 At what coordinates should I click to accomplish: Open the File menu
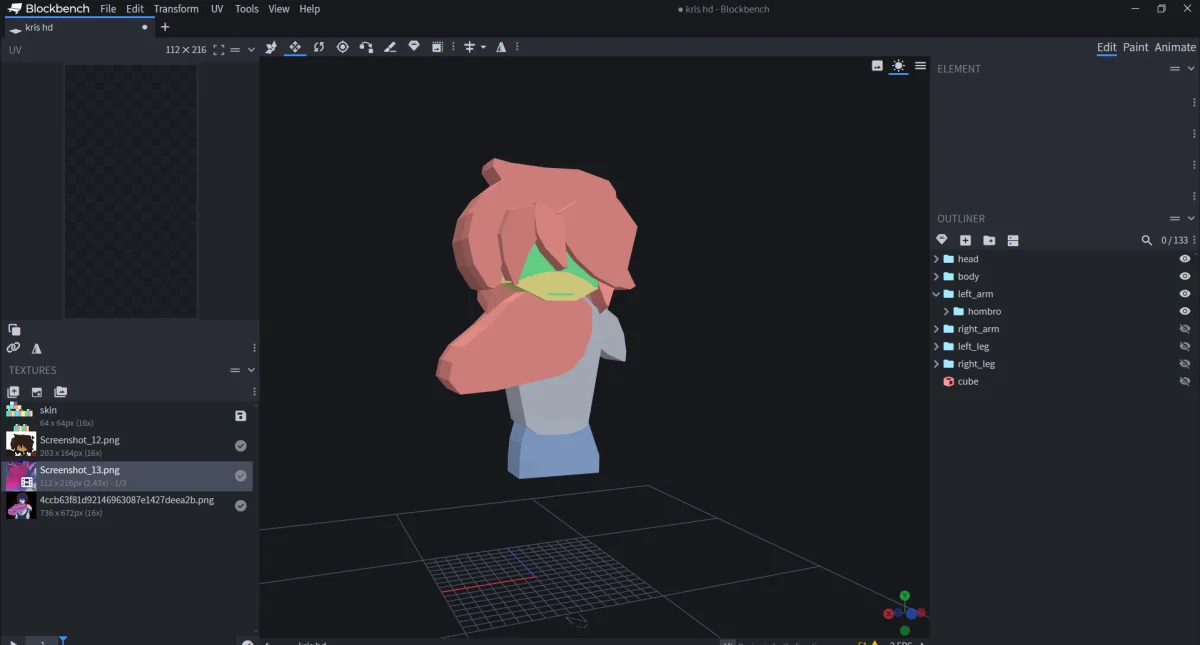point(108,9)
